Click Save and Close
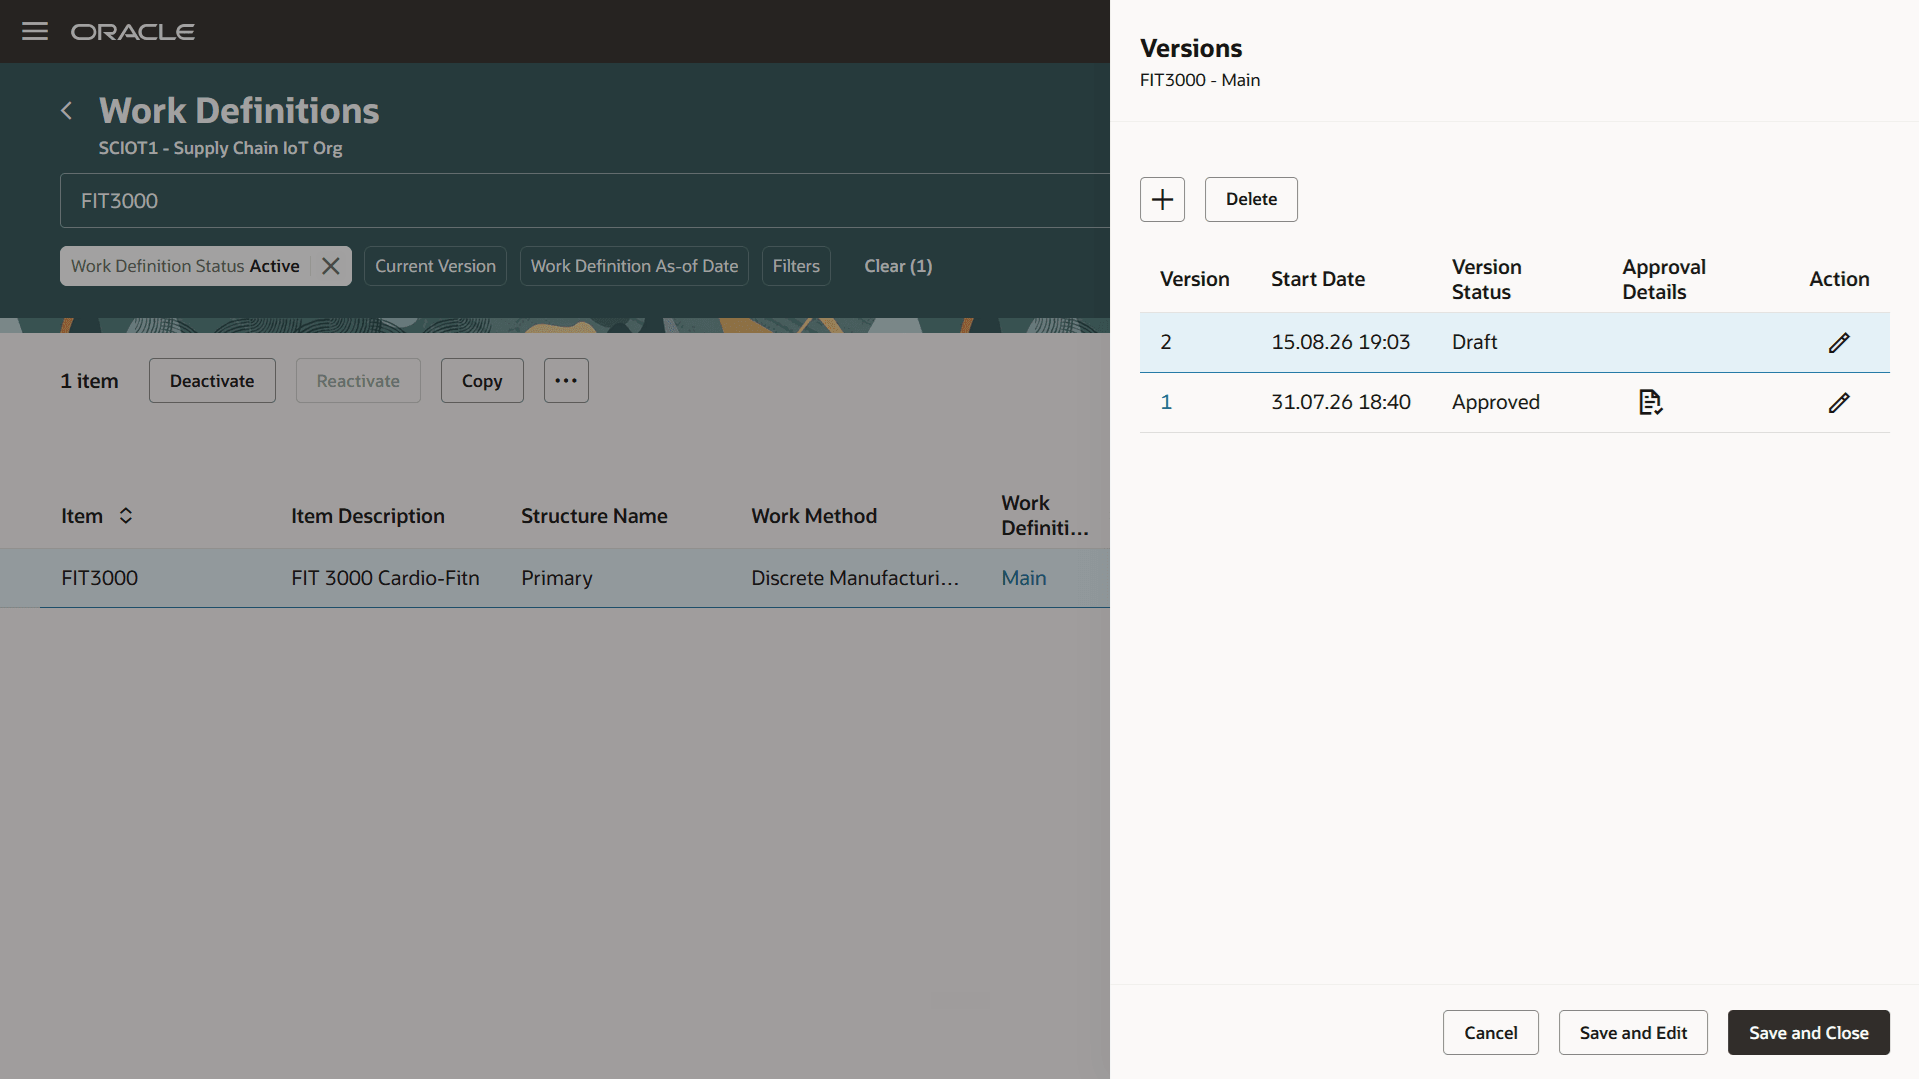This screenshot has width=1919, height=1079. click(x=1809, y=1033)
